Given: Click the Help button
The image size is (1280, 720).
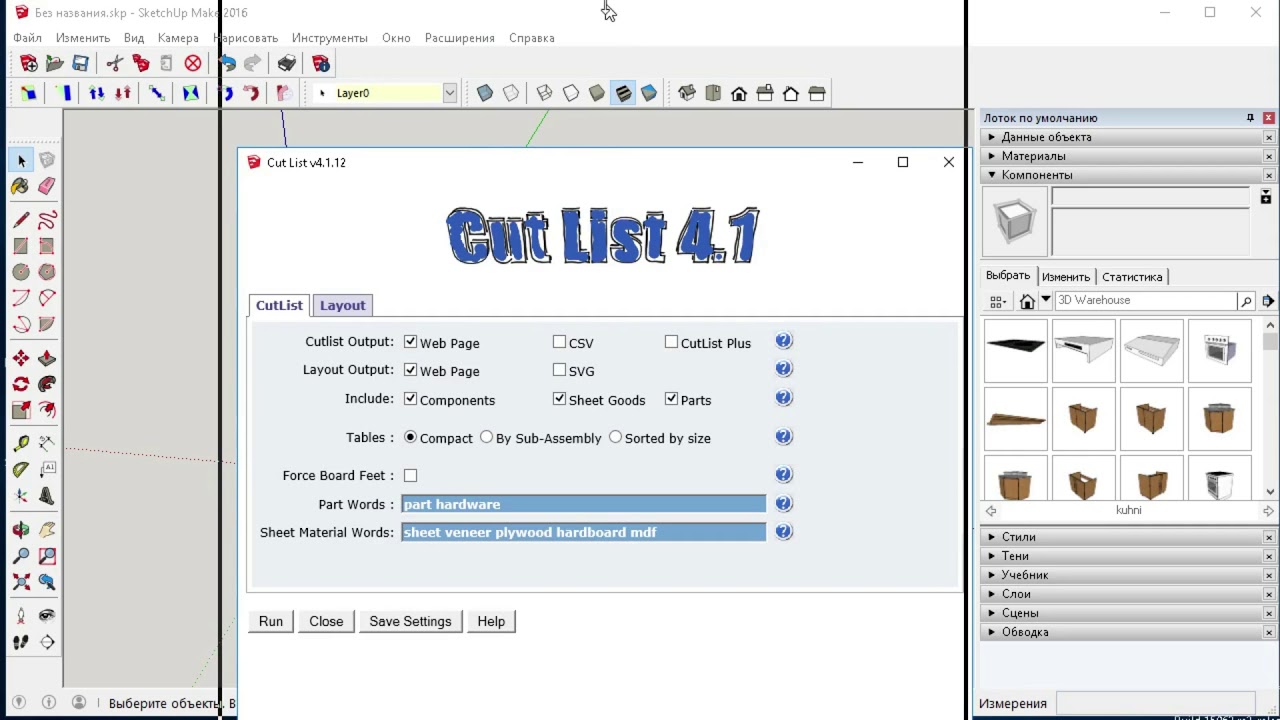Looking at the screenshot, I should 491,621.
